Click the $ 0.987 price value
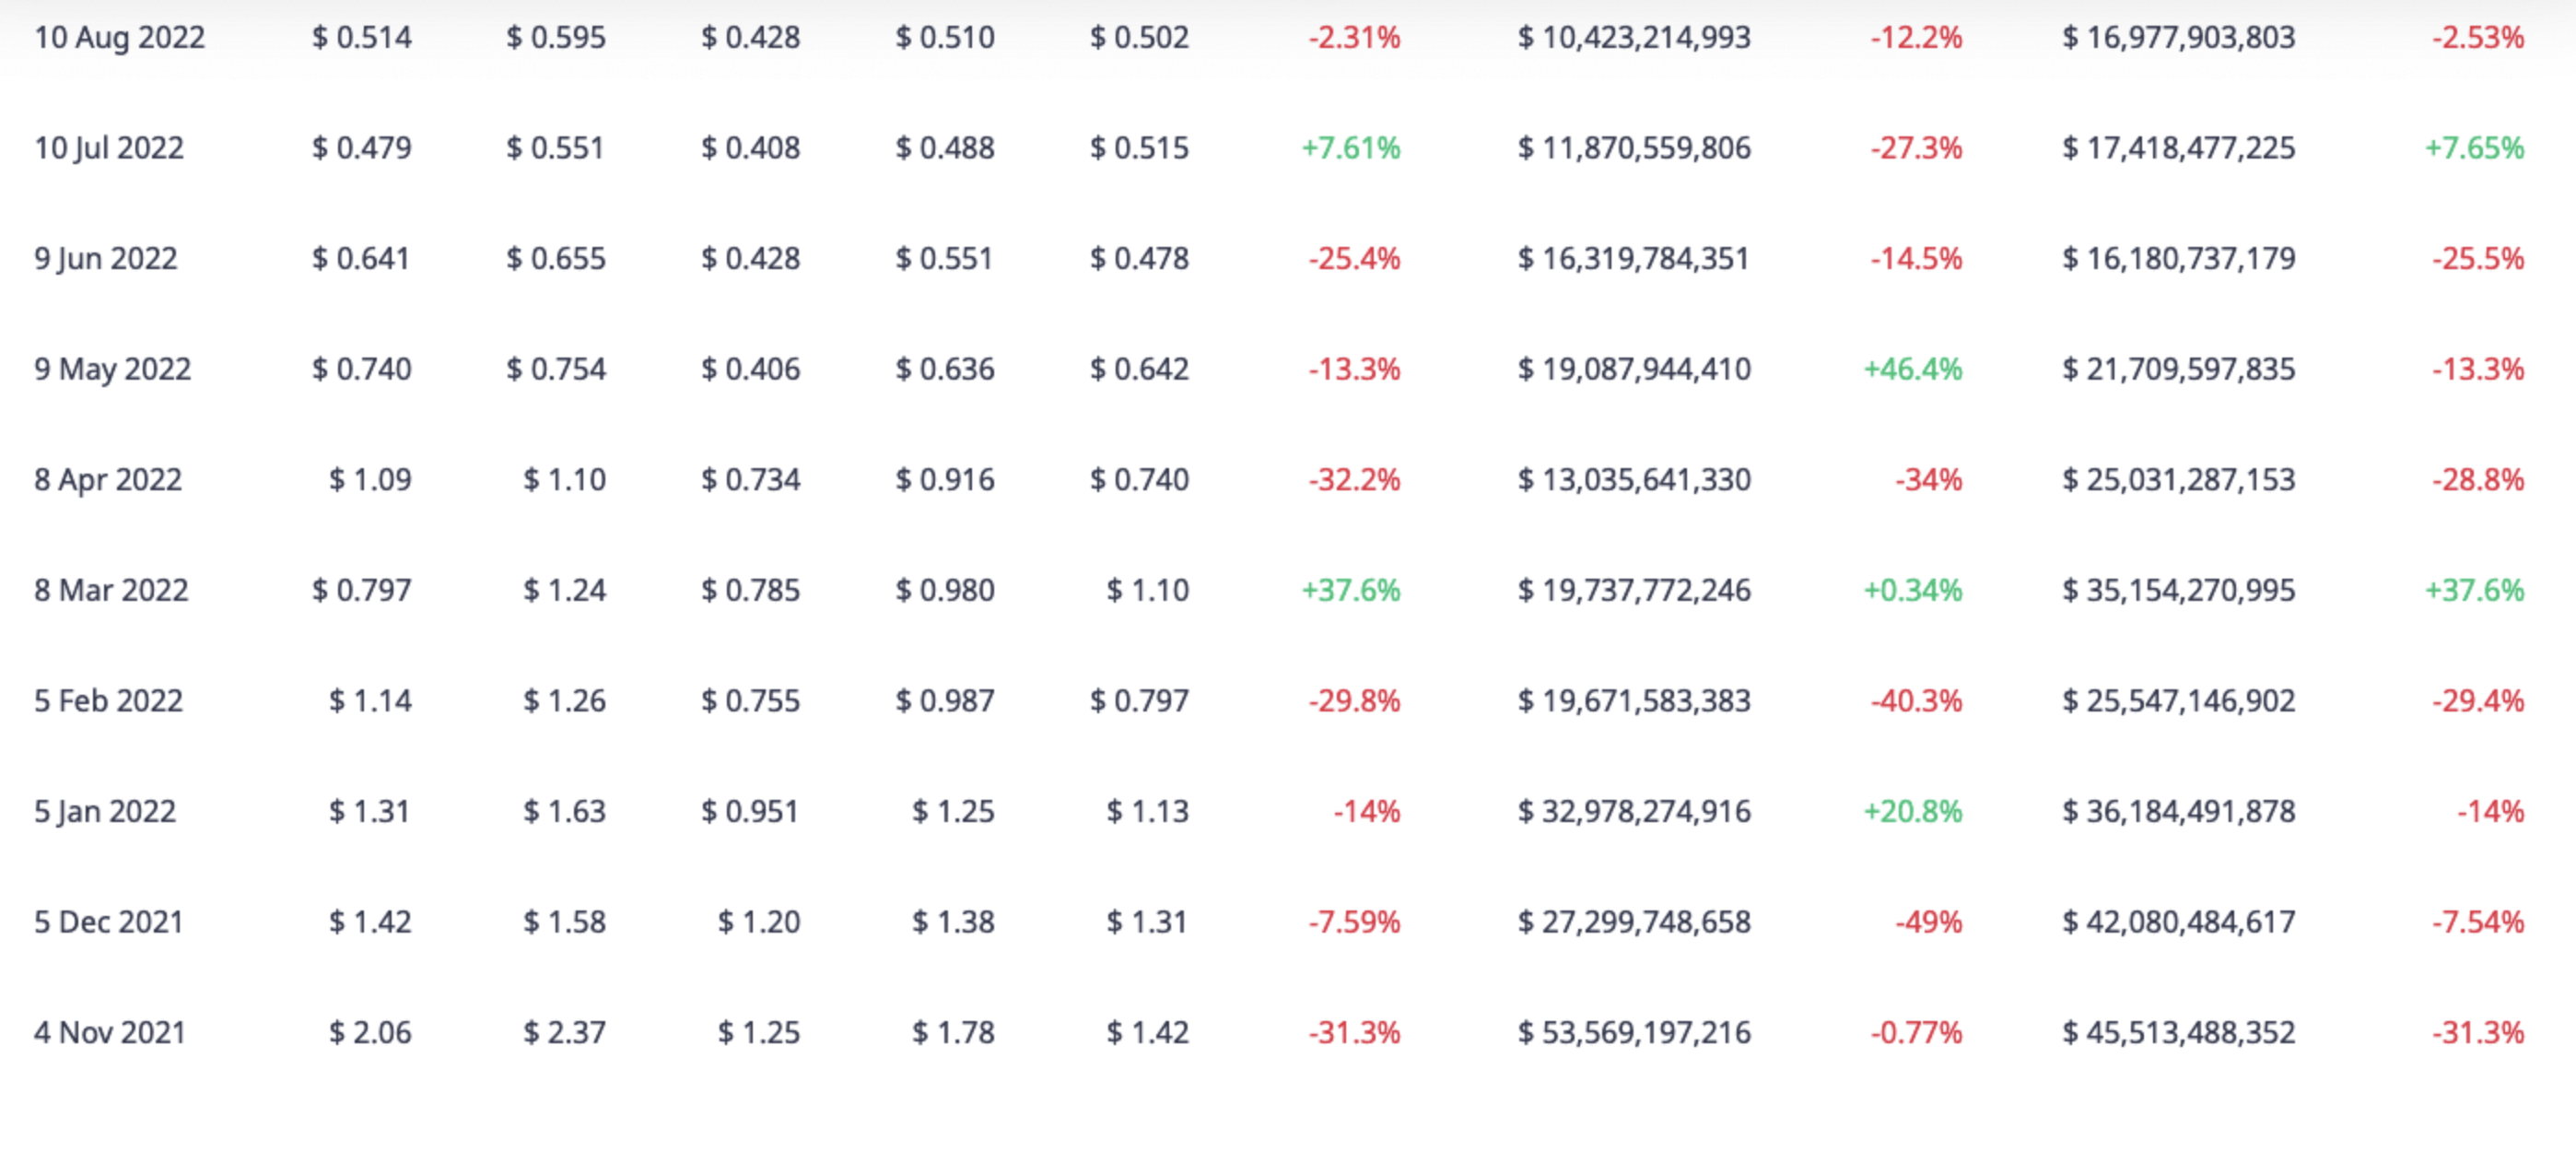Viewport: 2576px width, 1163px height. [x=944, y=701]
